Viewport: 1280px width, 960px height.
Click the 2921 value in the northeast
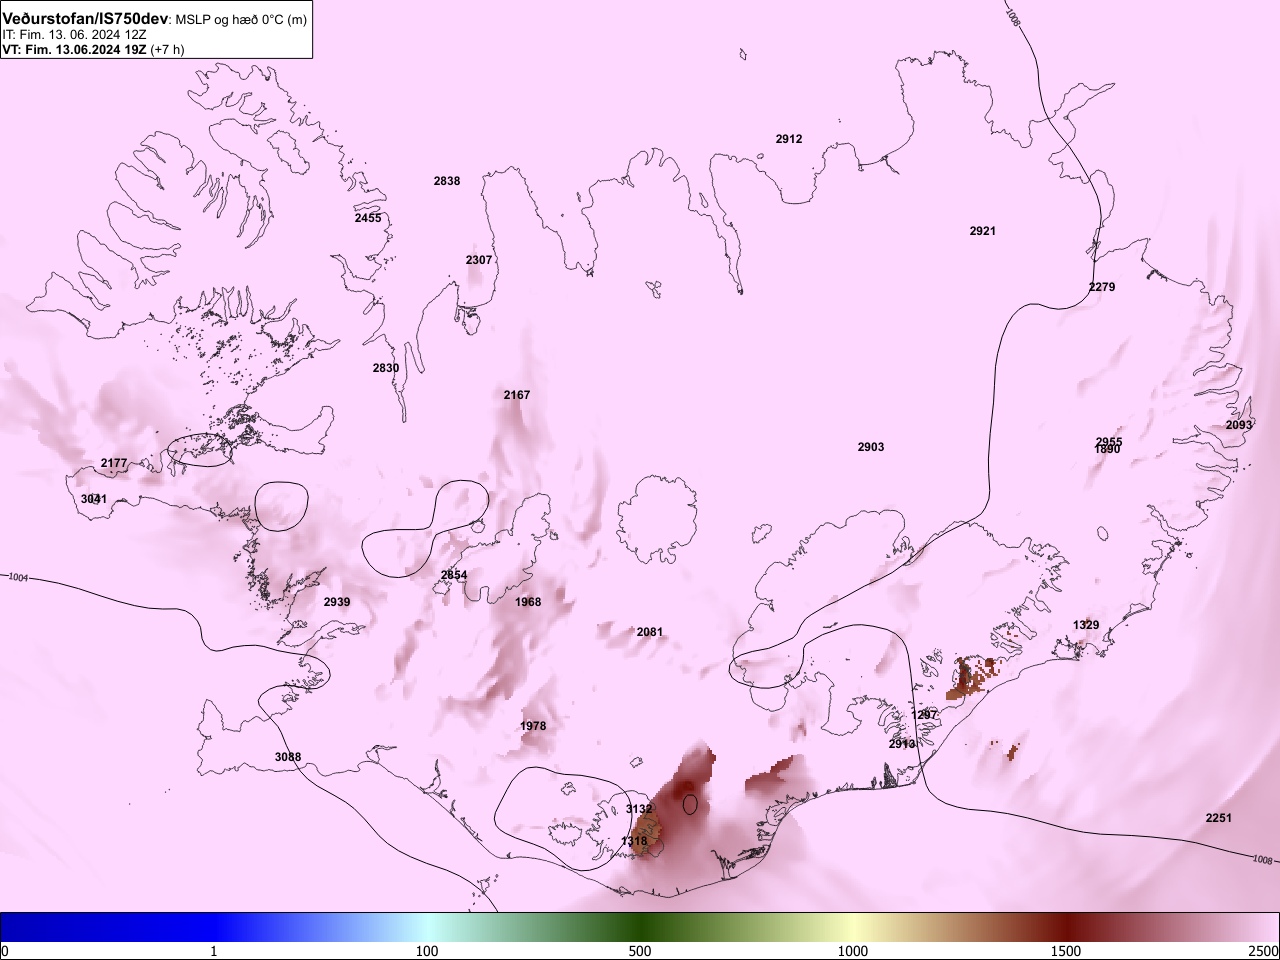pos(983,231)
